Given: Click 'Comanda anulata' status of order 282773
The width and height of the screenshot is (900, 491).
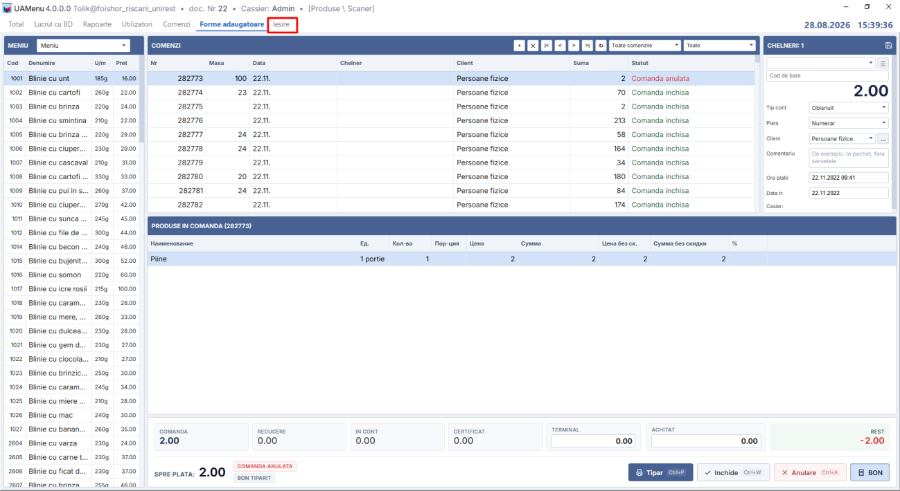Looking at the screenshot, I should [x=660, y=78].
